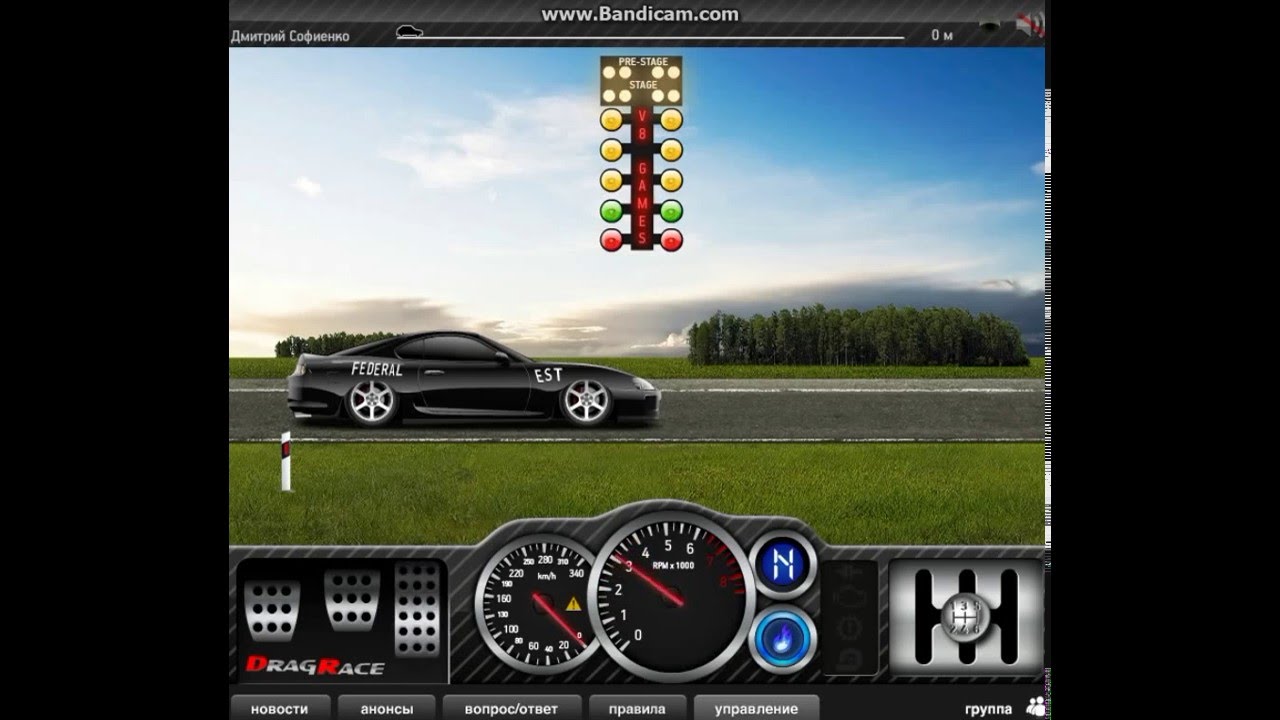This screenshot has width=1280, height=720.
Task: Click the группа link
Action: click(988, 709)
